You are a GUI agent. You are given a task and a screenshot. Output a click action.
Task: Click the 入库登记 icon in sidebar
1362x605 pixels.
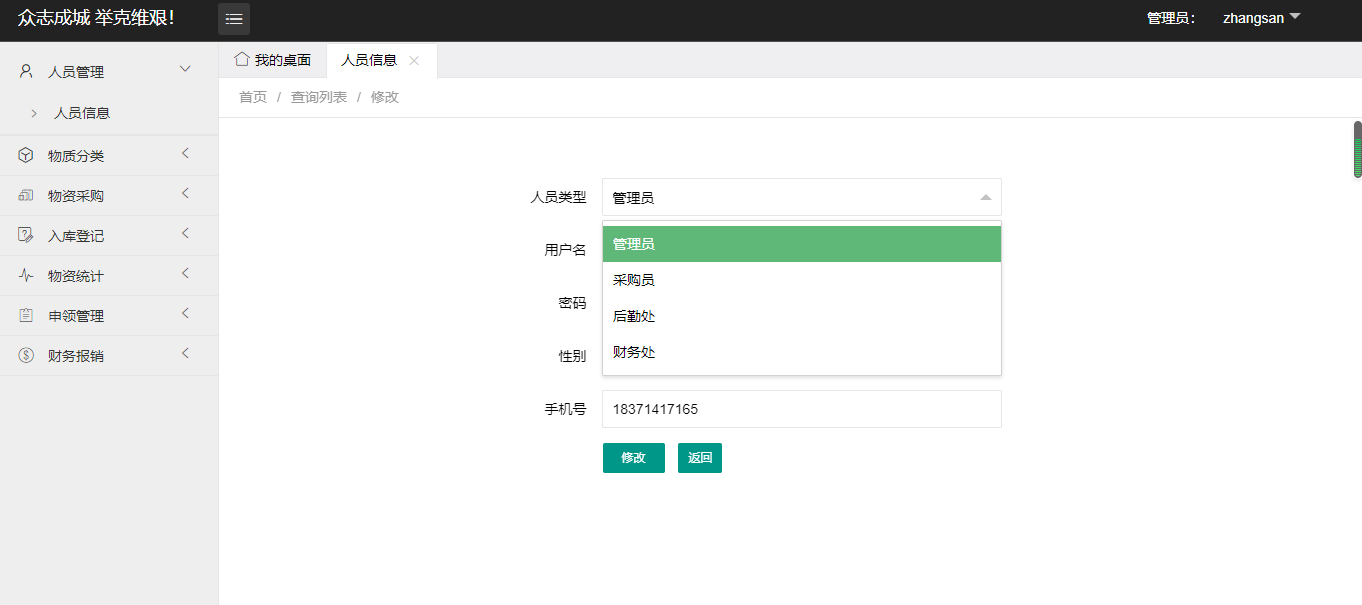(26, 236)
